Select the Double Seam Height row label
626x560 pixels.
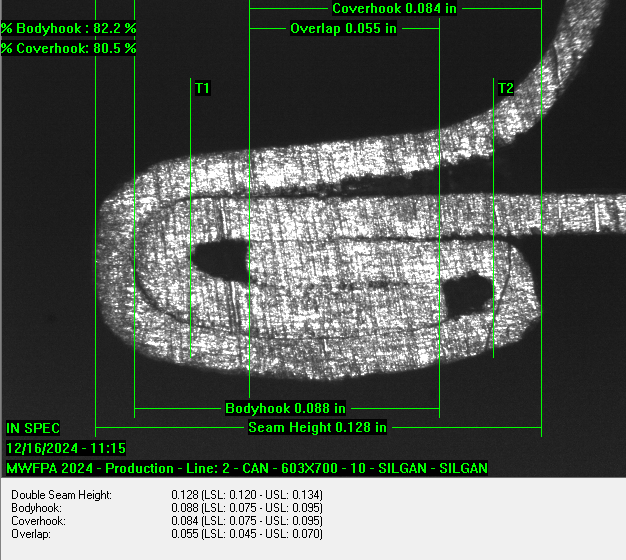[61, 495]
